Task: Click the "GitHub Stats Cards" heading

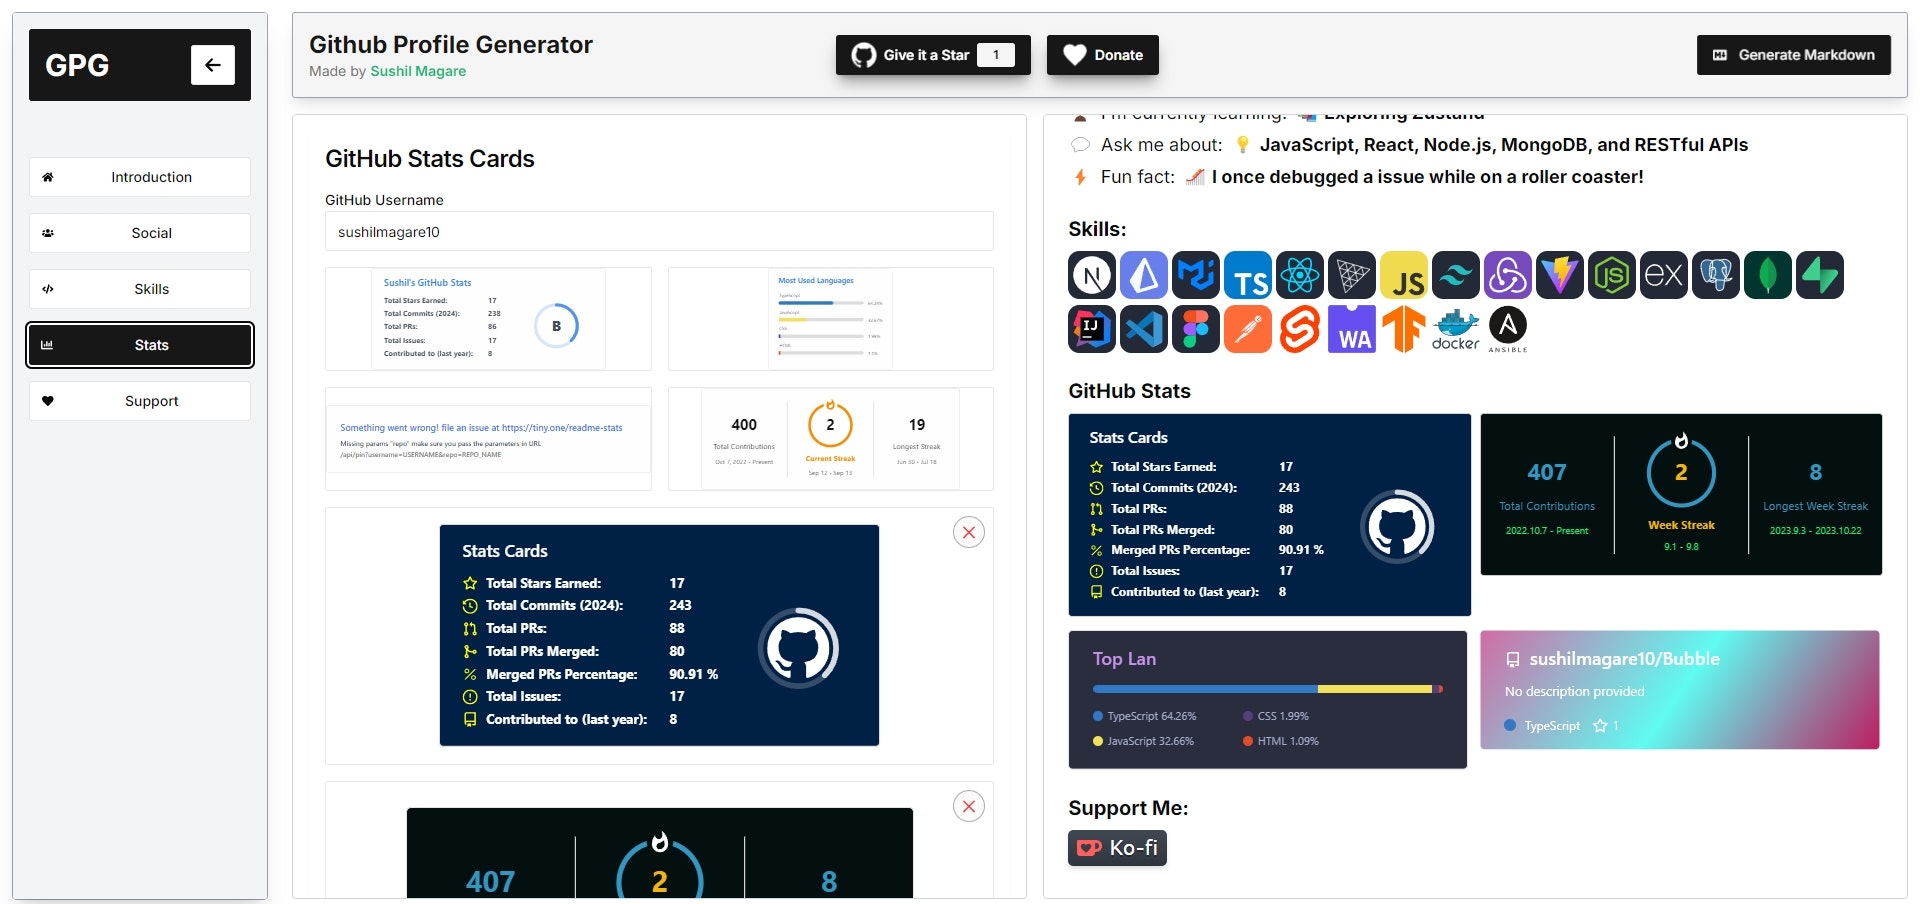Action: (x=430, y=159)
